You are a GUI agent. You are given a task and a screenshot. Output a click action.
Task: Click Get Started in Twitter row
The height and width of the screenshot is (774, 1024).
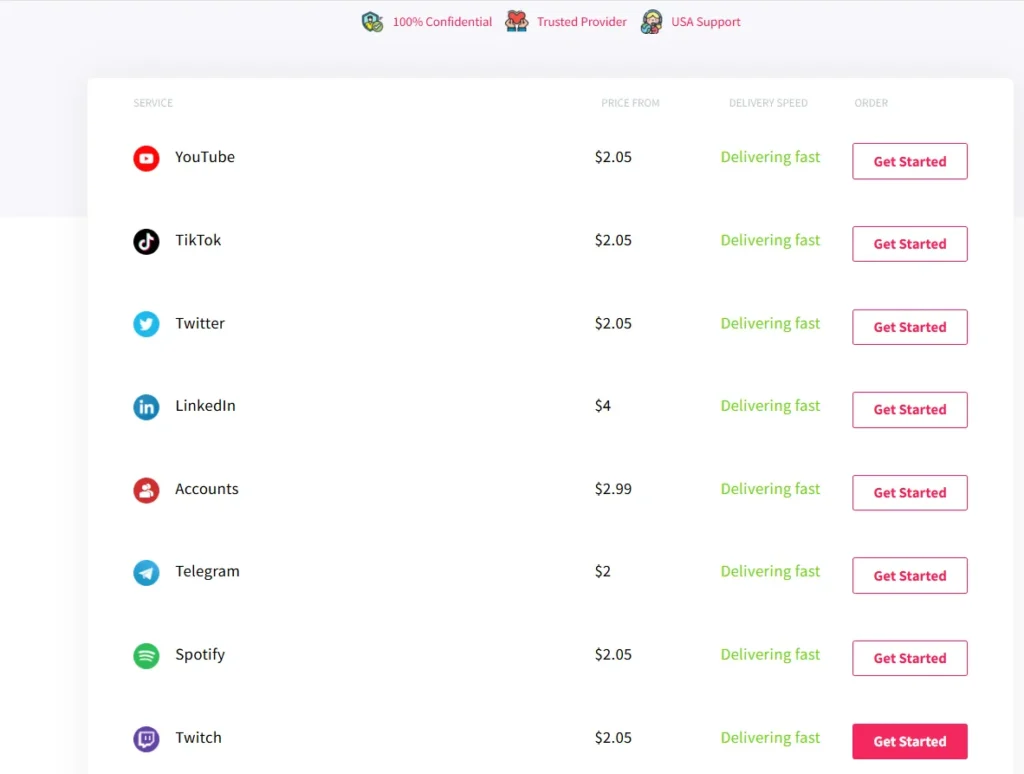pyautogui.click(x=909, y=327)
